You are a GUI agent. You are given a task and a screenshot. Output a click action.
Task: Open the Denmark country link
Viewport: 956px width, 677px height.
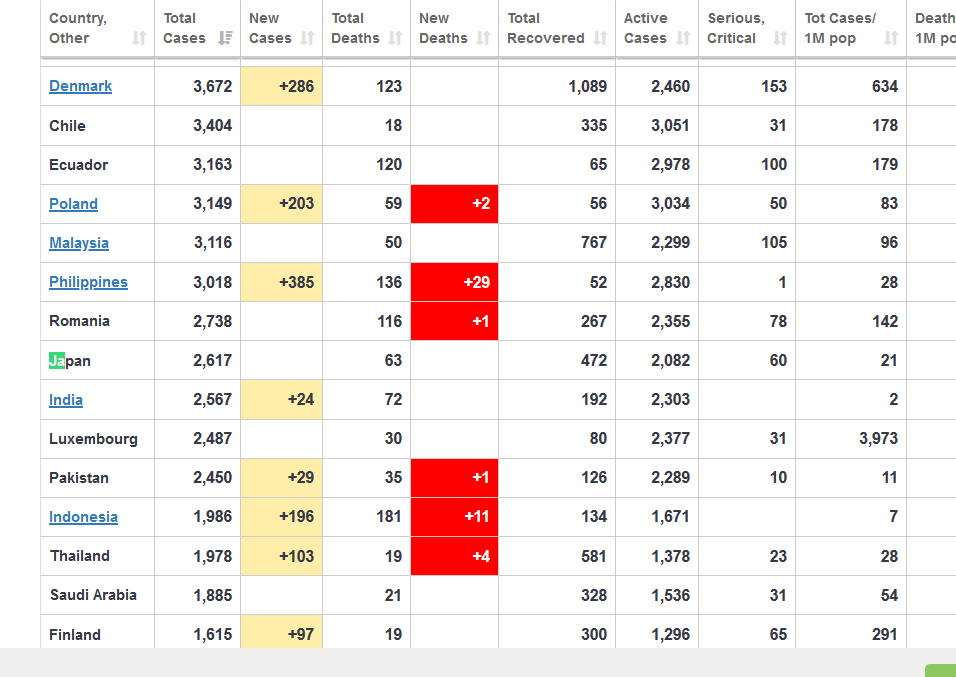pyautogui.click(x=80, y=86)
